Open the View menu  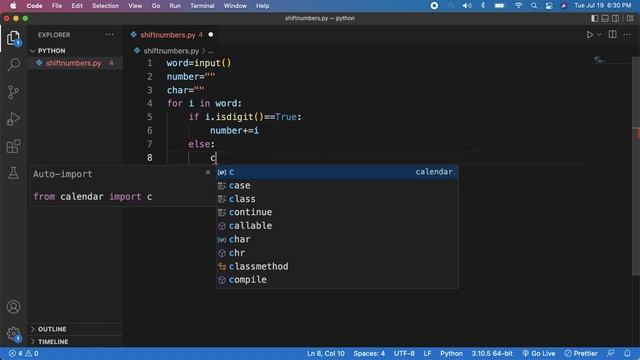tap(135, 6)
